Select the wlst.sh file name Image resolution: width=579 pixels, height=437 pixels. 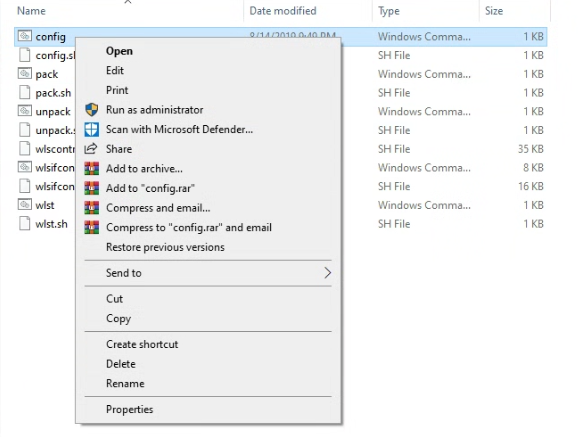[51, 224]
